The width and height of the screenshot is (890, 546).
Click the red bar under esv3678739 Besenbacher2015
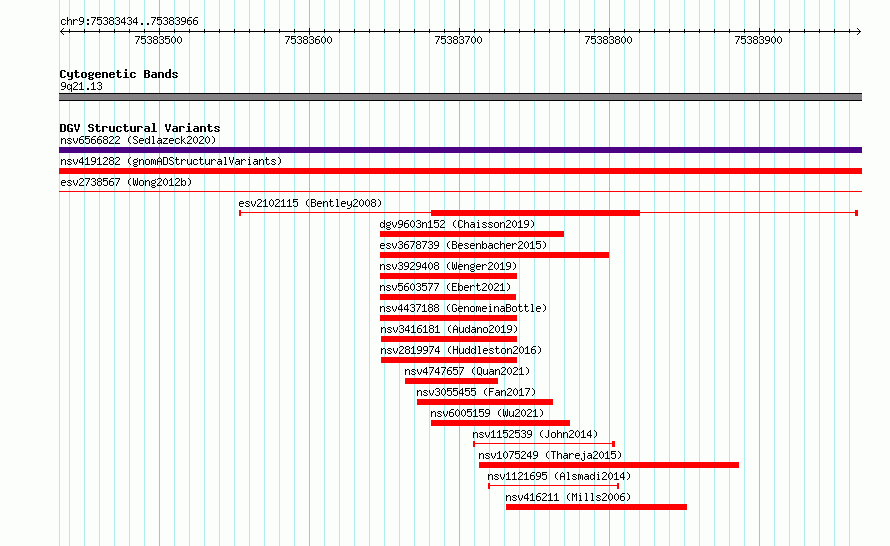tap(494, 255)
